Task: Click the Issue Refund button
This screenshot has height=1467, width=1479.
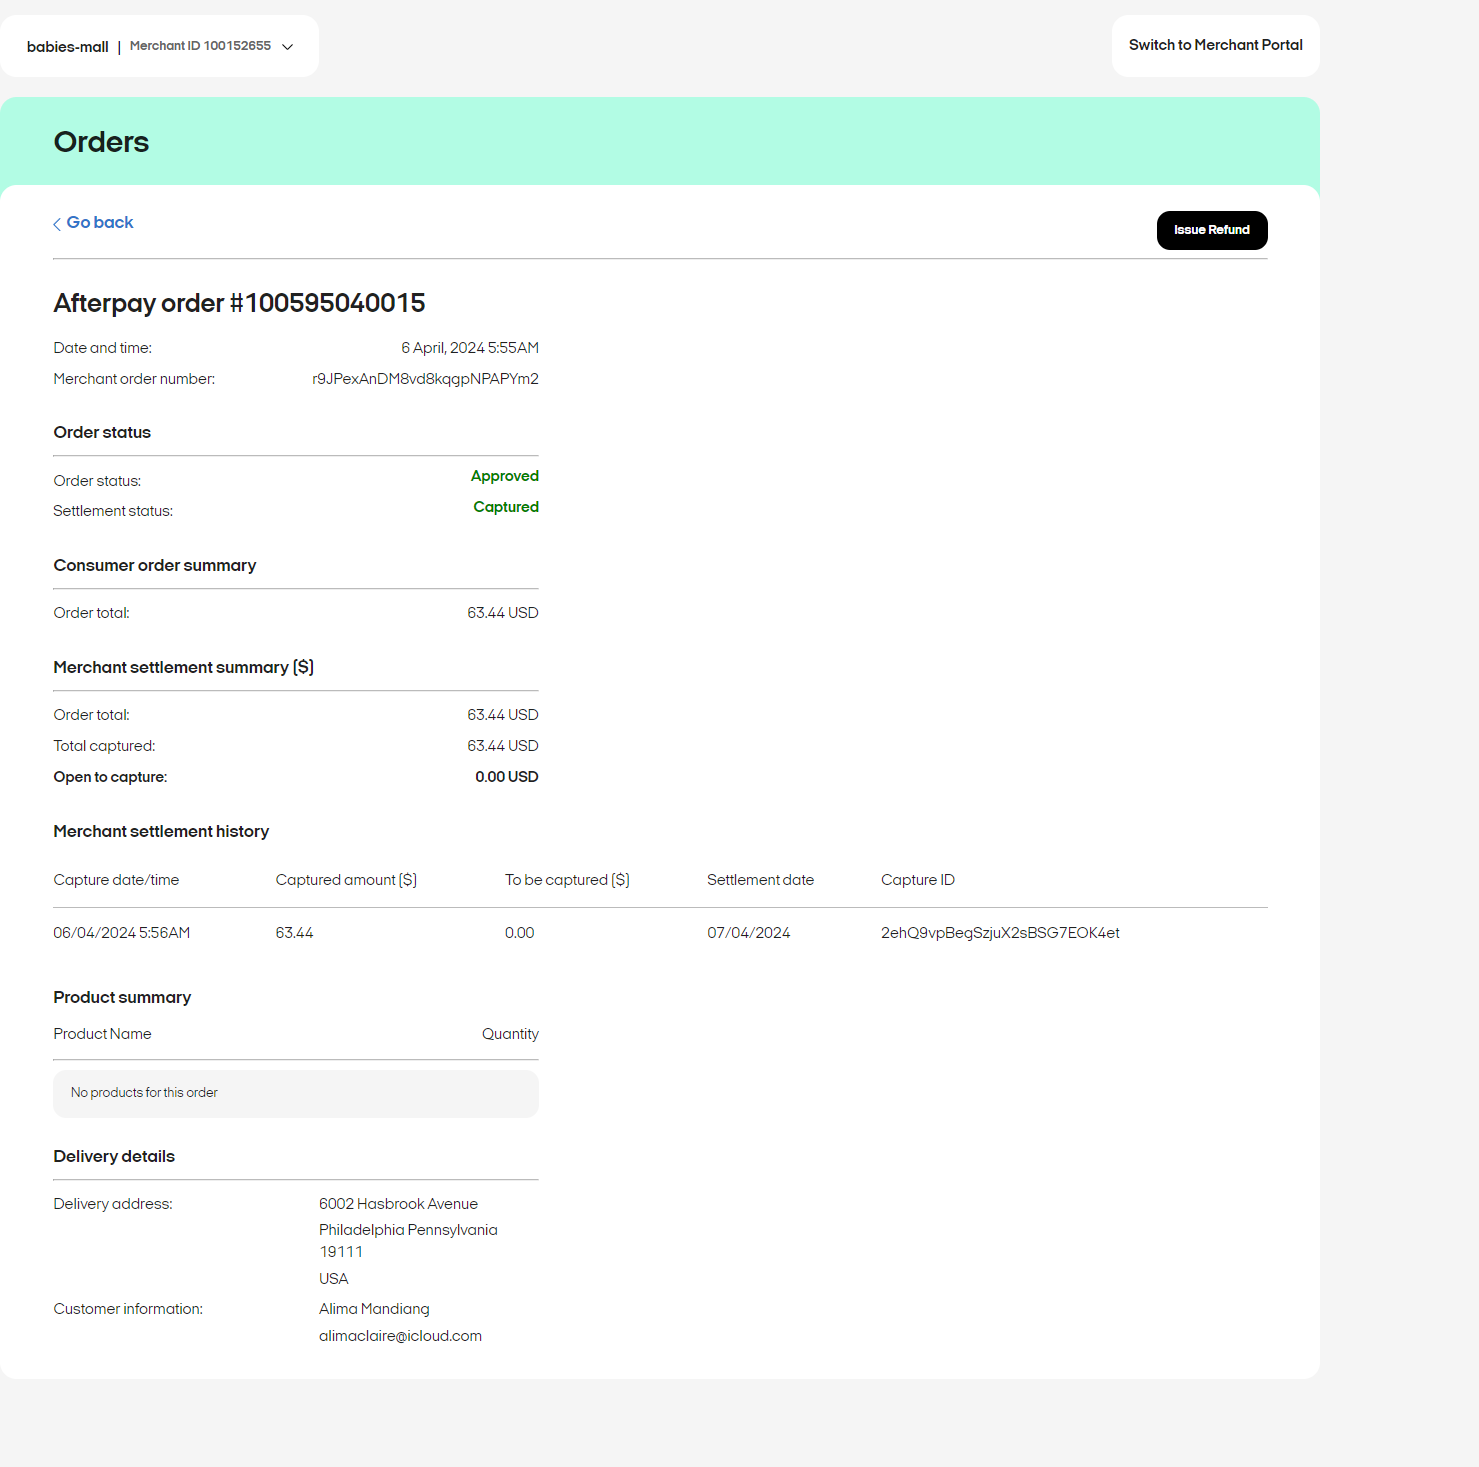Action: pos(1212,230)
